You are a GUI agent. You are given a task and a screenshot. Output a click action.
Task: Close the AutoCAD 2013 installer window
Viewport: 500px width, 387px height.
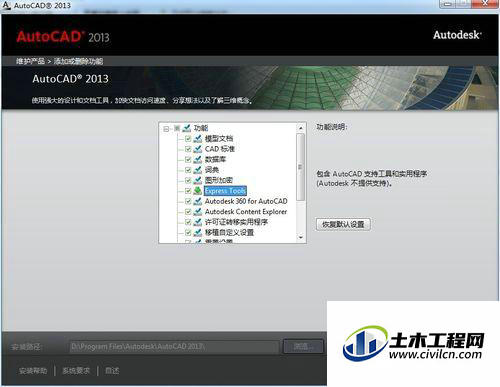tap(485, 4)
